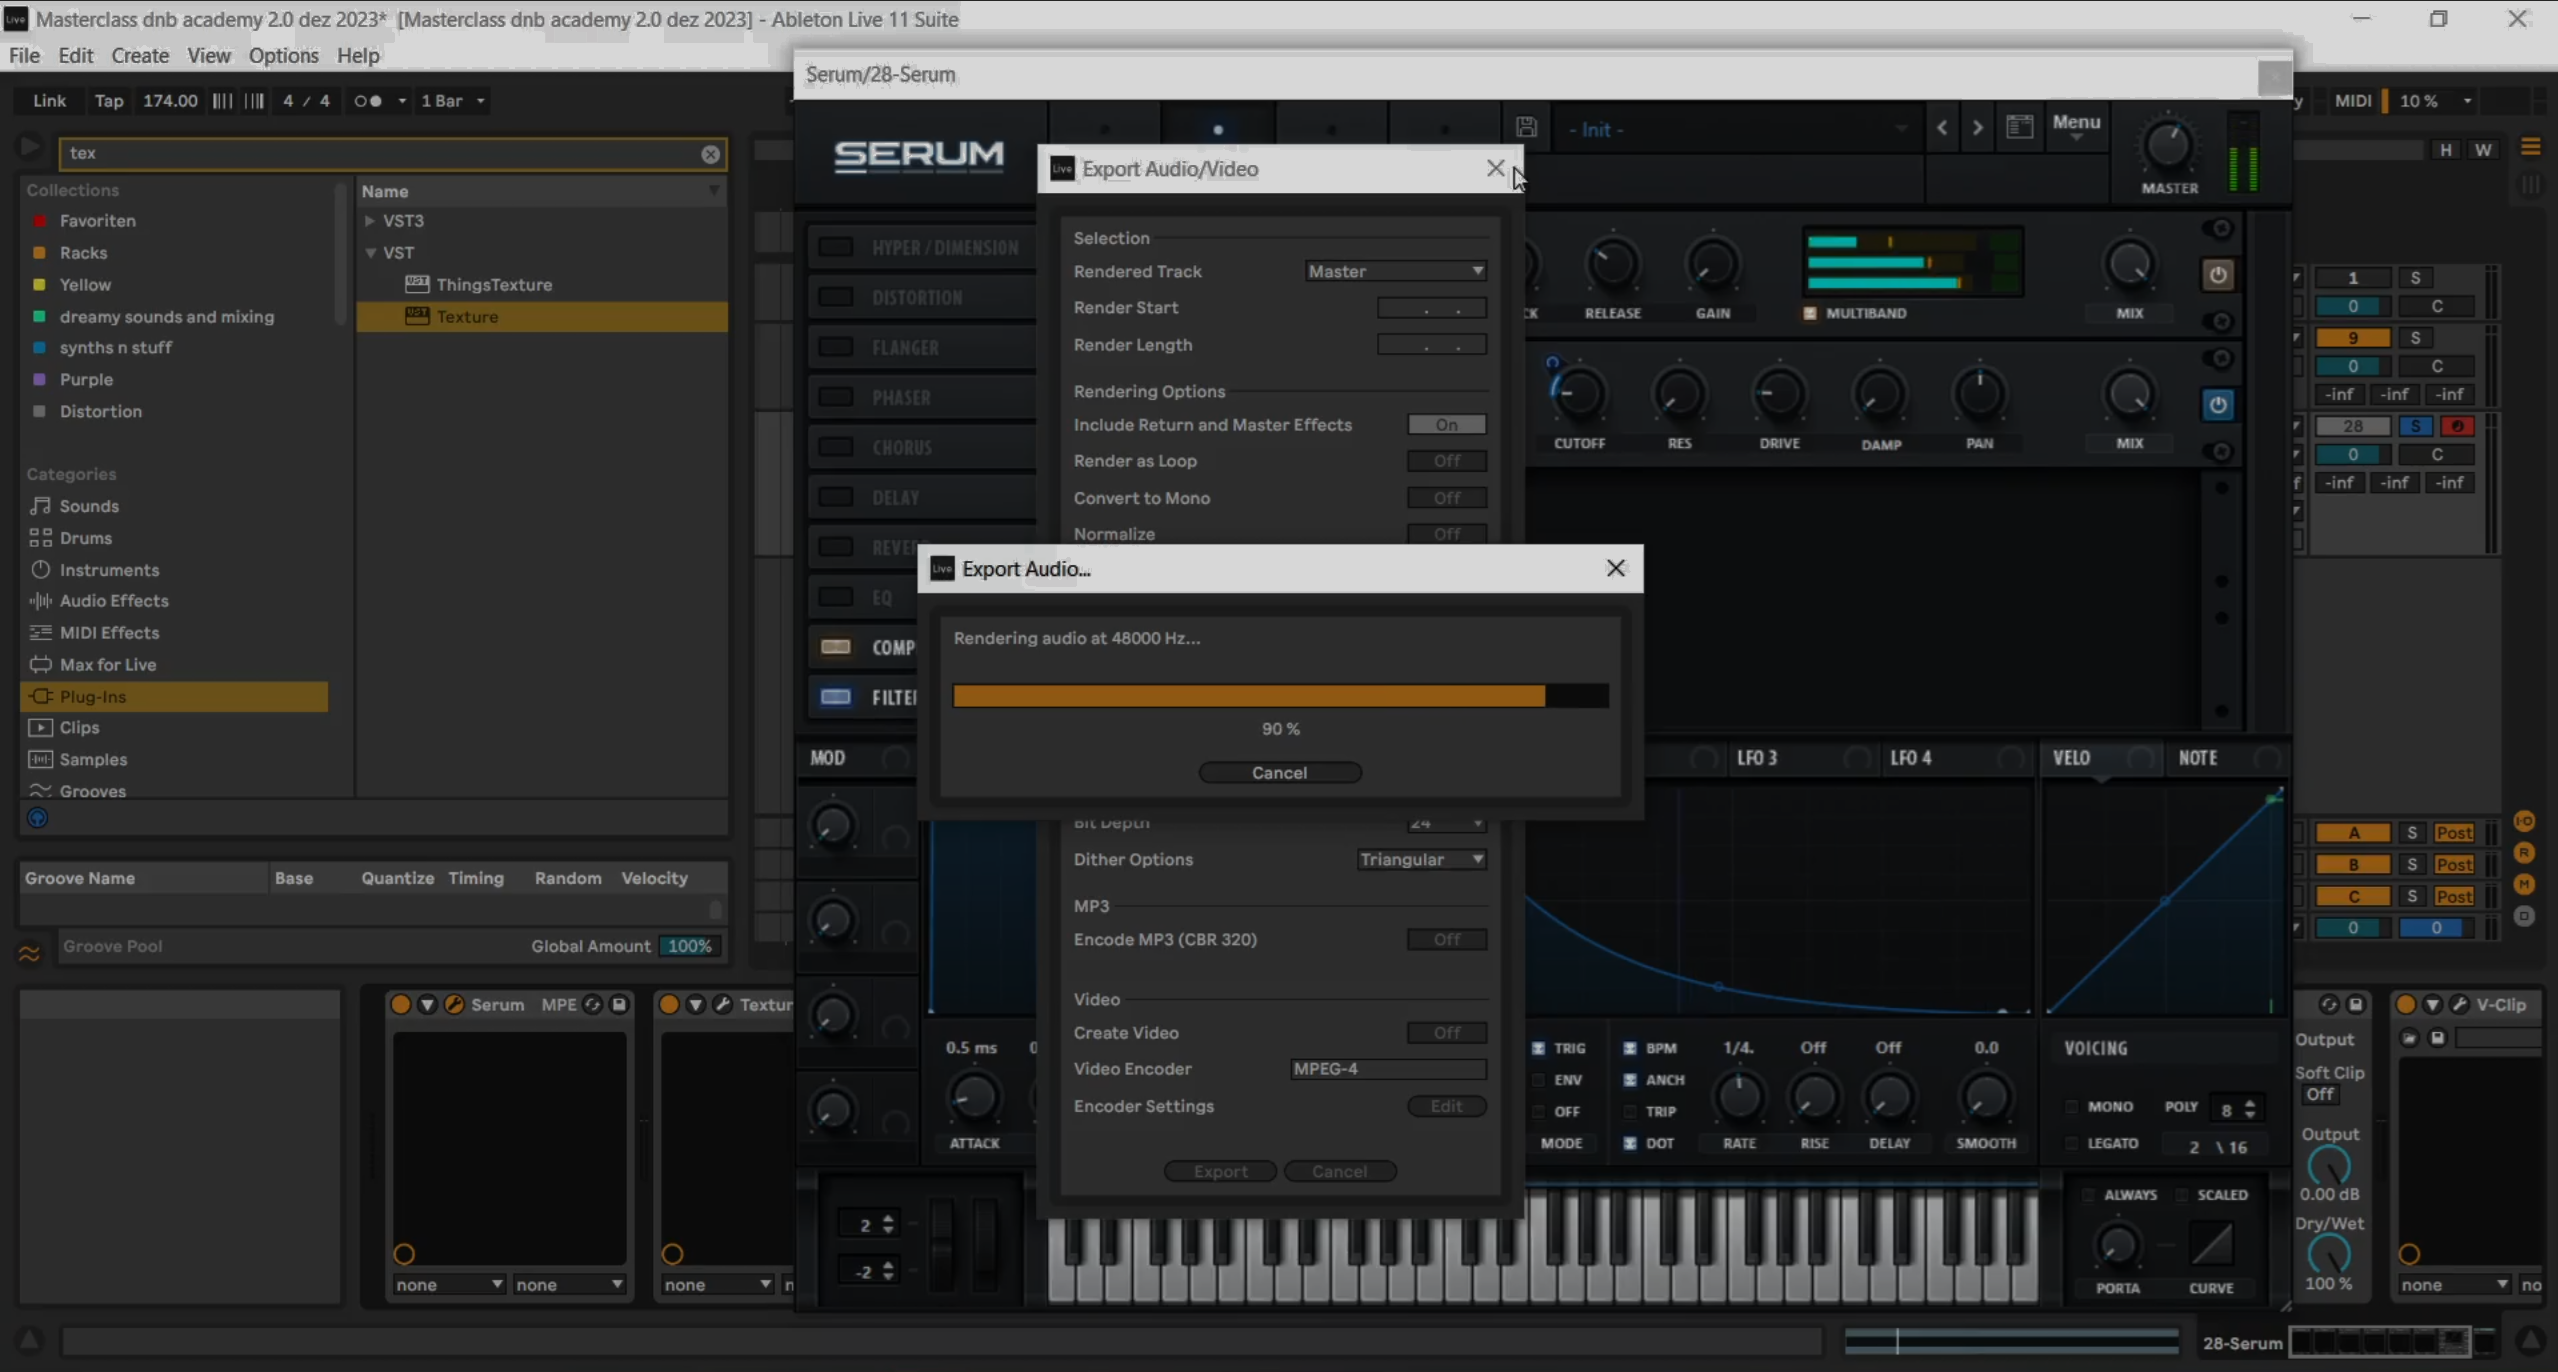Collapse the VST folder in browser
2558x1372 pixels.
(370, 253)
